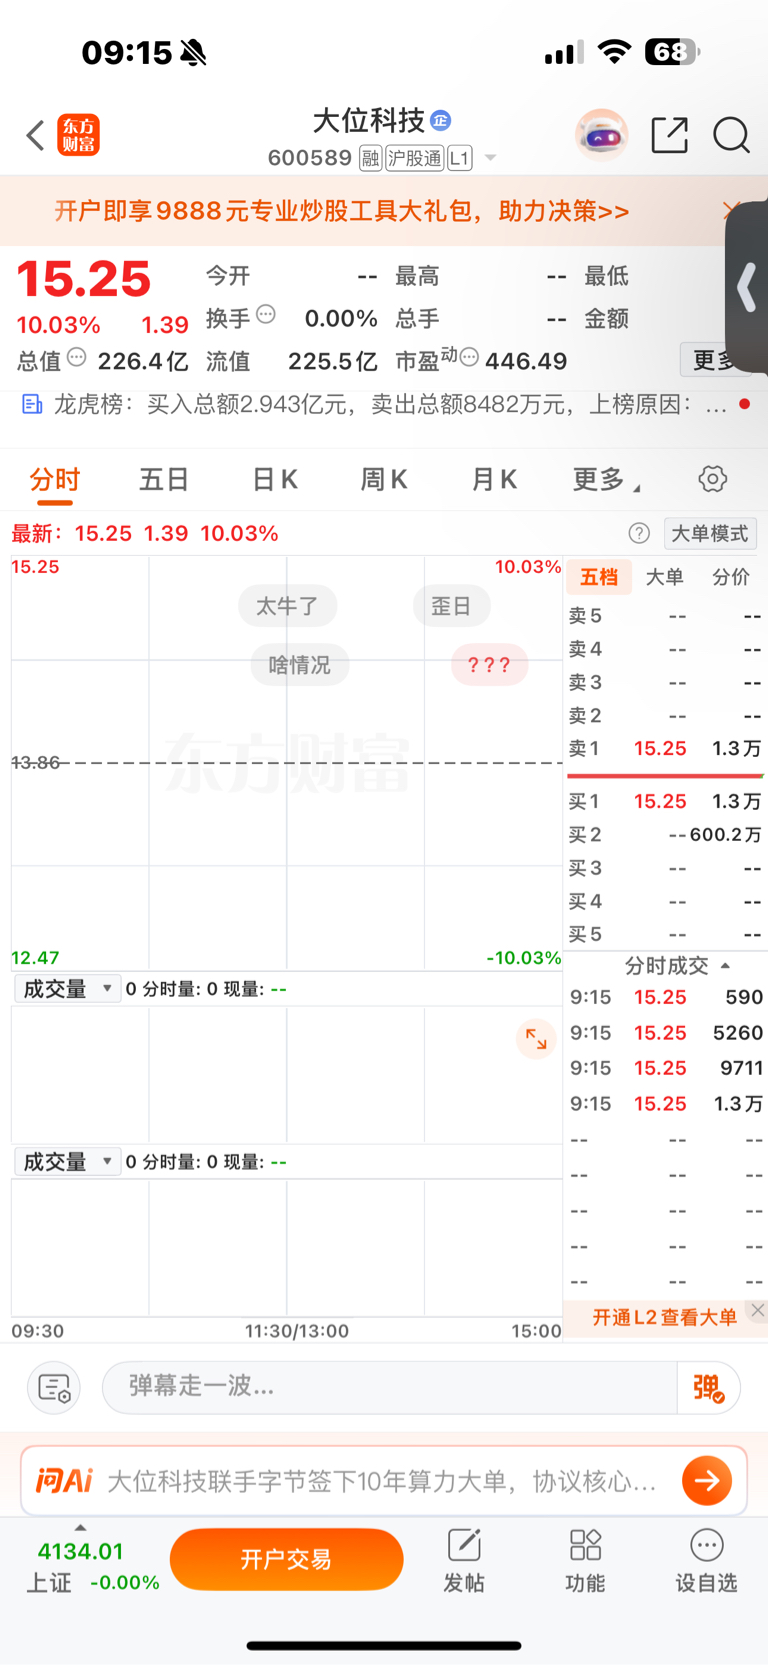Switch to the 五日 tab
768x1665 pixels.
pos(164,480)
